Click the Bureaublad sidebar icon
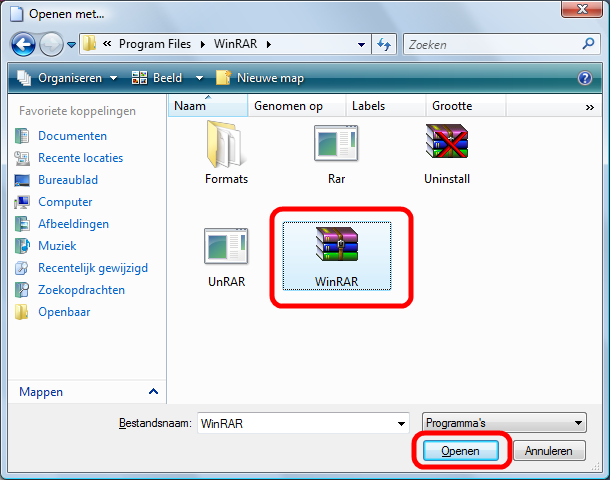This screenshot has height=480, width=610. (x=22, y=180)
